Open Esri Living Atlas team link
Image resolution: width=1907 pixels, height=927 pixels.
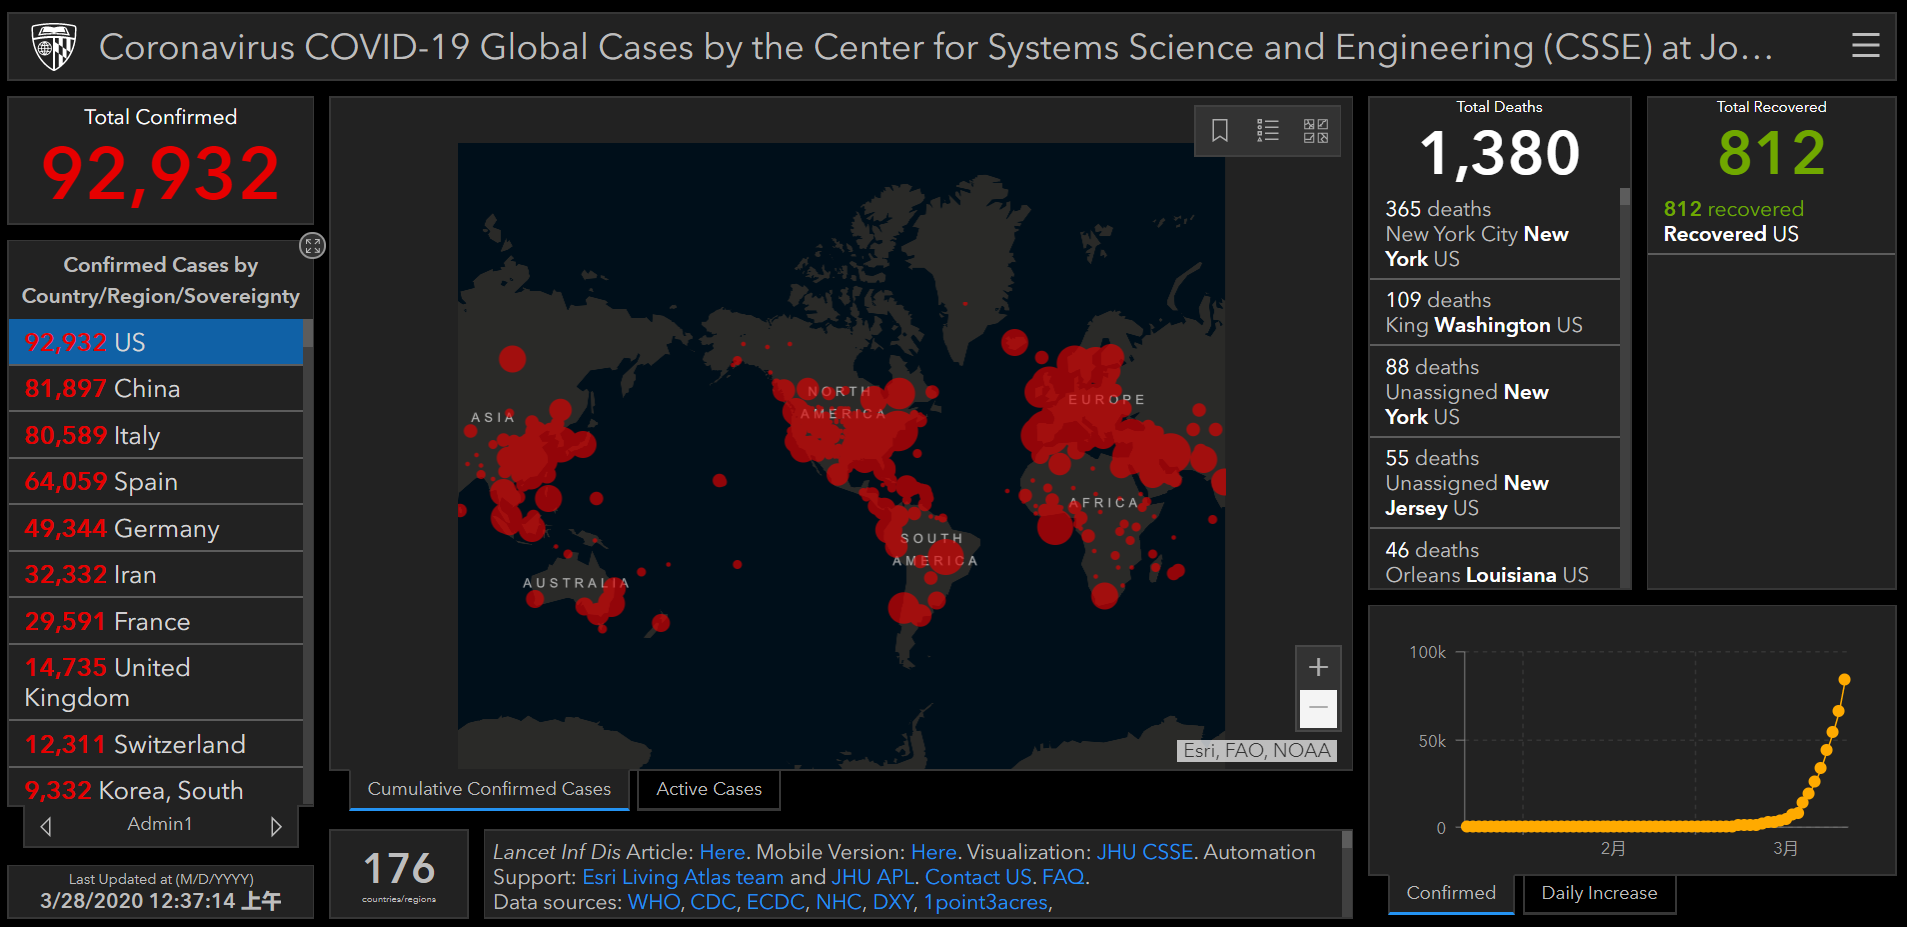683,877
